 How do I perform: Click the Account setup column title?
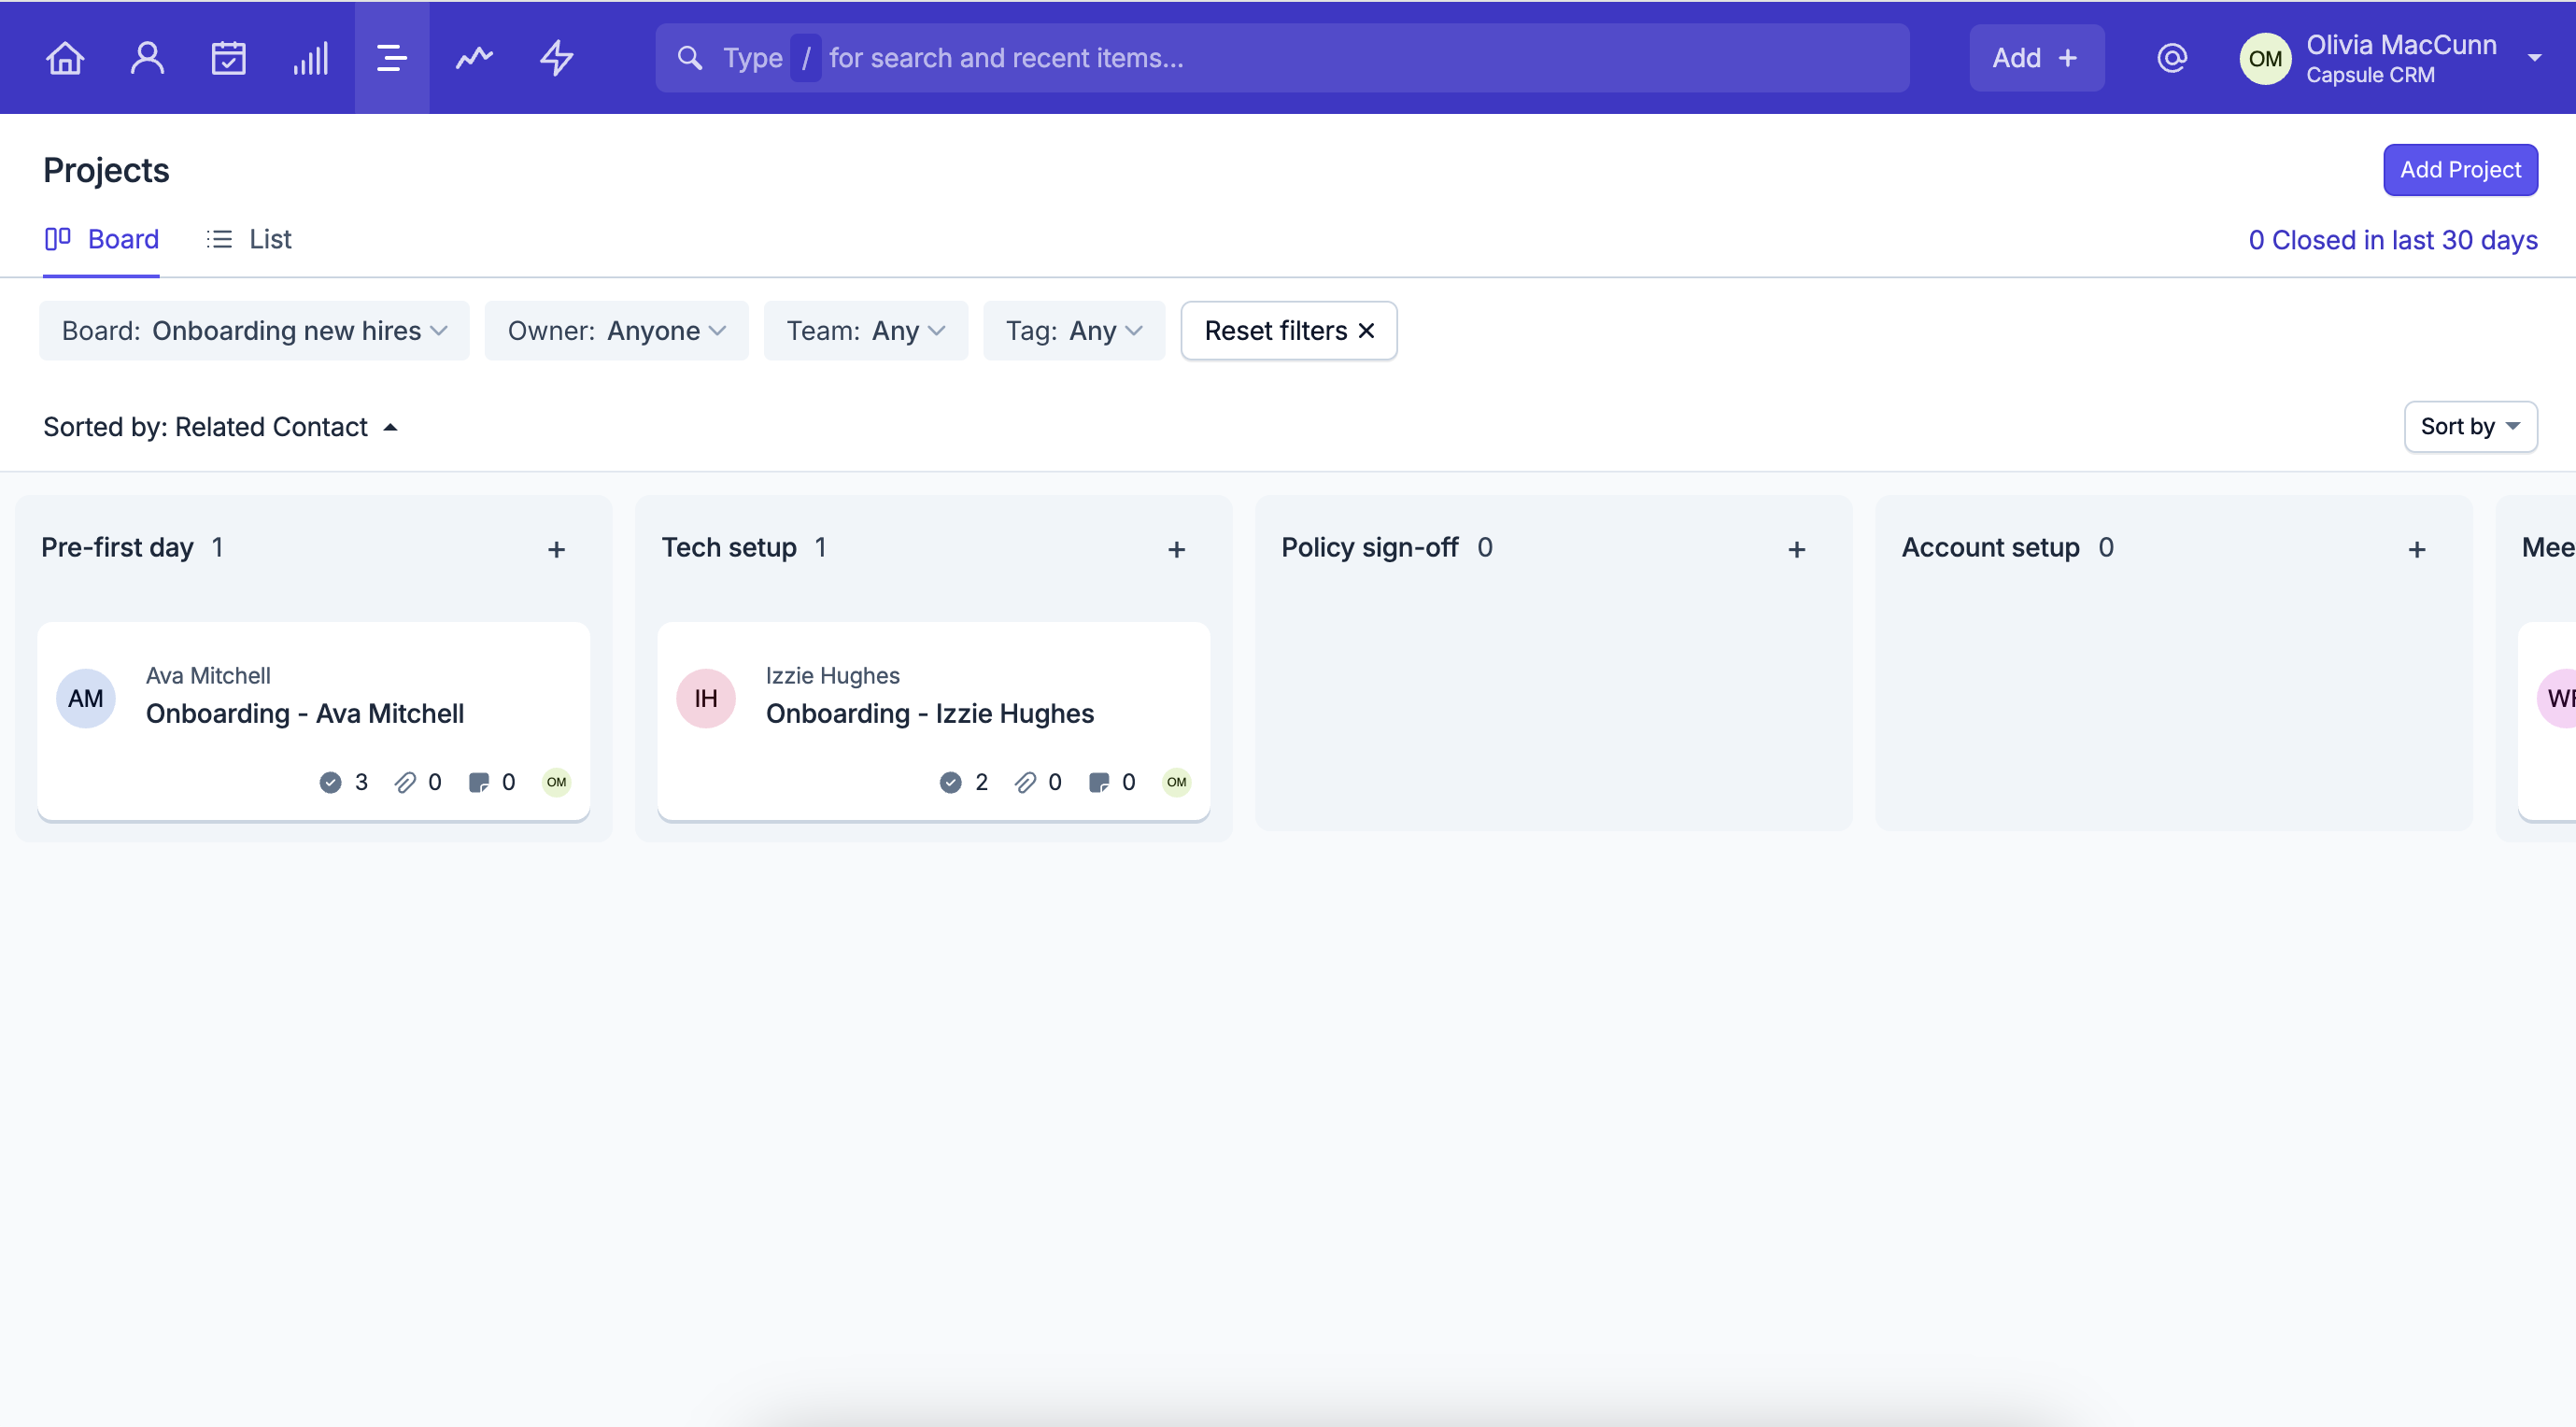click(1990, 547)
